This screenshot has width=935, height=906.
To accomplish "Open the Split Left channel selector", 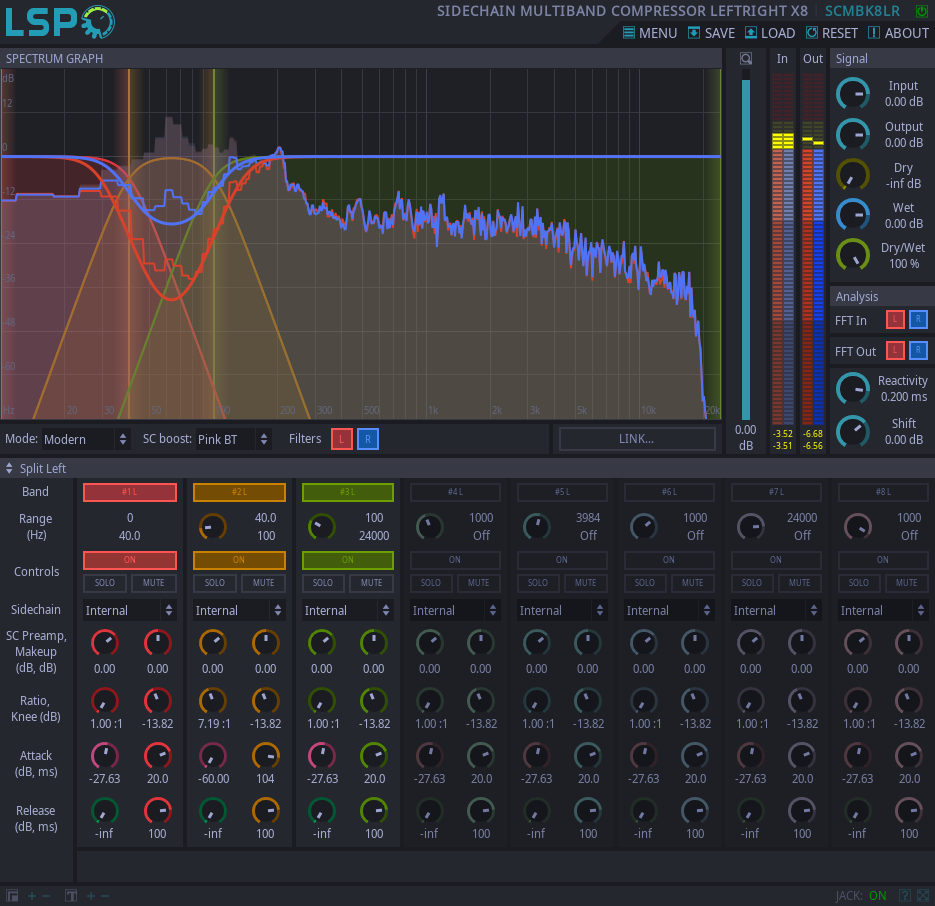I will point(36,469).
